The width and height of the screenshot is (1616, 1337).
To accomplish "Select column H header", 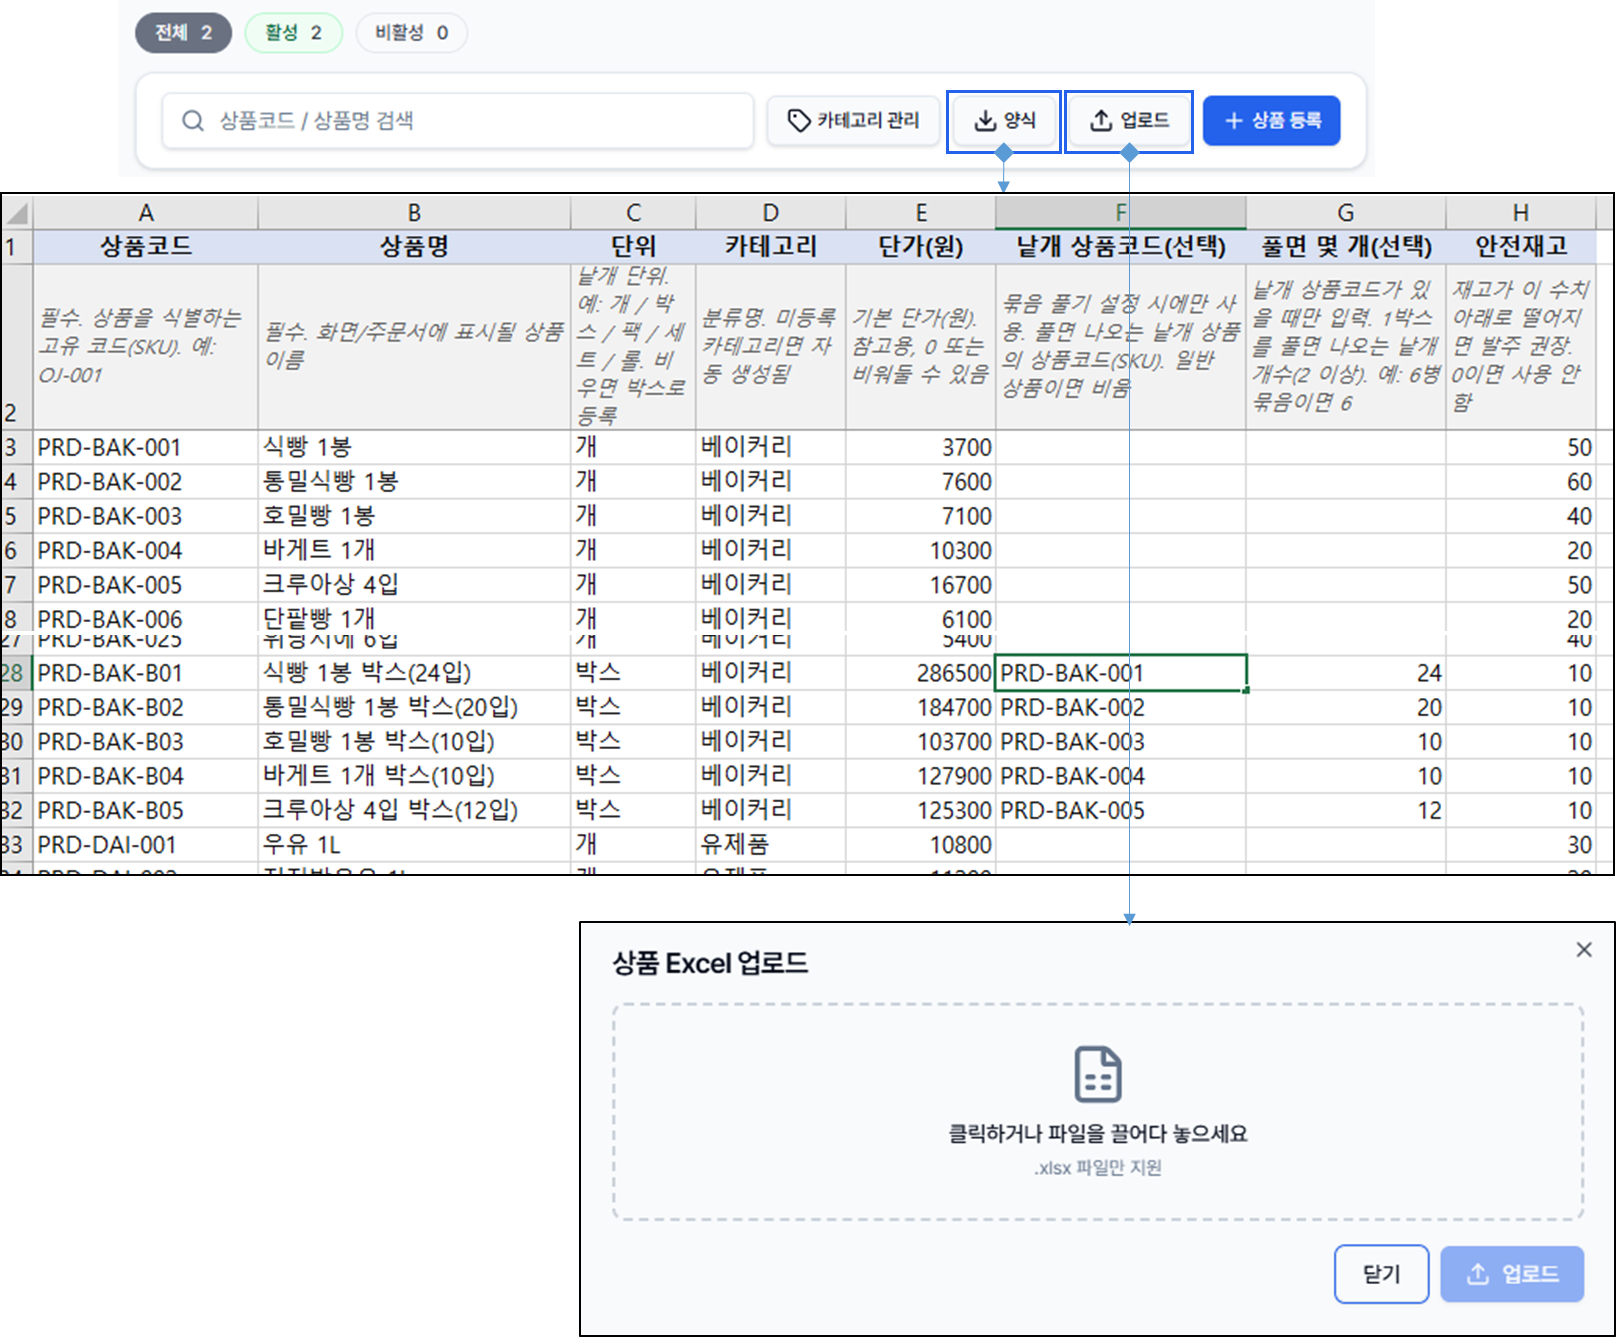I will coord(1521,213).
